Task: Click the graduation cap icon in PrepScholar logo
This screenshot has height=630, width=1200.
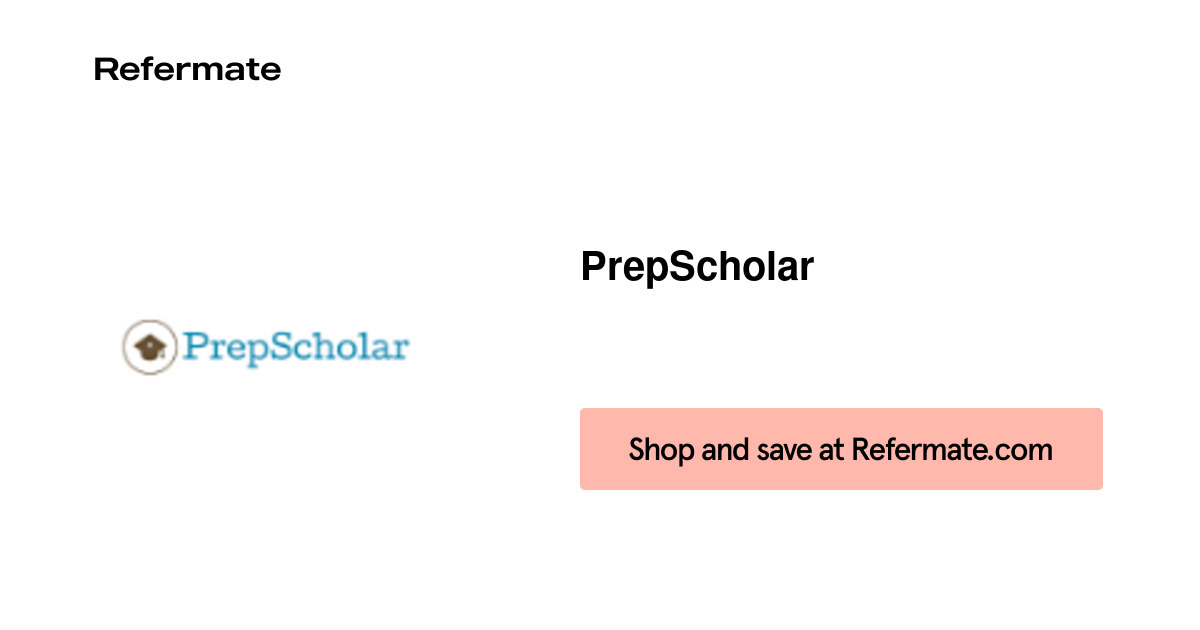Action: tap(148, 347)
